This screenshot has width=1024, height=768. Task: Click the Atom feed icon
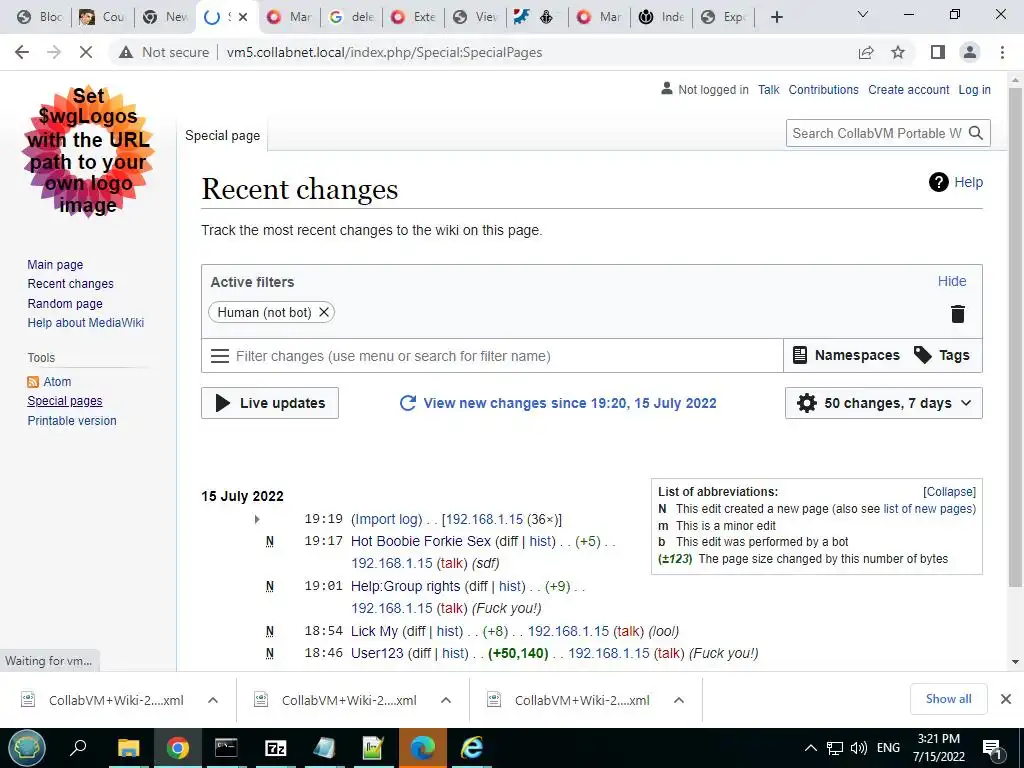pos(33,382)
